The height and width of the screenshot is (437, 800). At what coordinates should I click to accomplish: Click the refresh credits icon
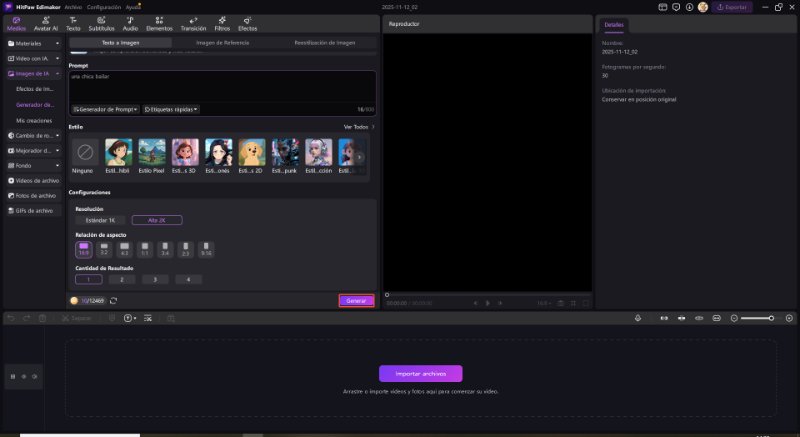(x=113, y=300)
